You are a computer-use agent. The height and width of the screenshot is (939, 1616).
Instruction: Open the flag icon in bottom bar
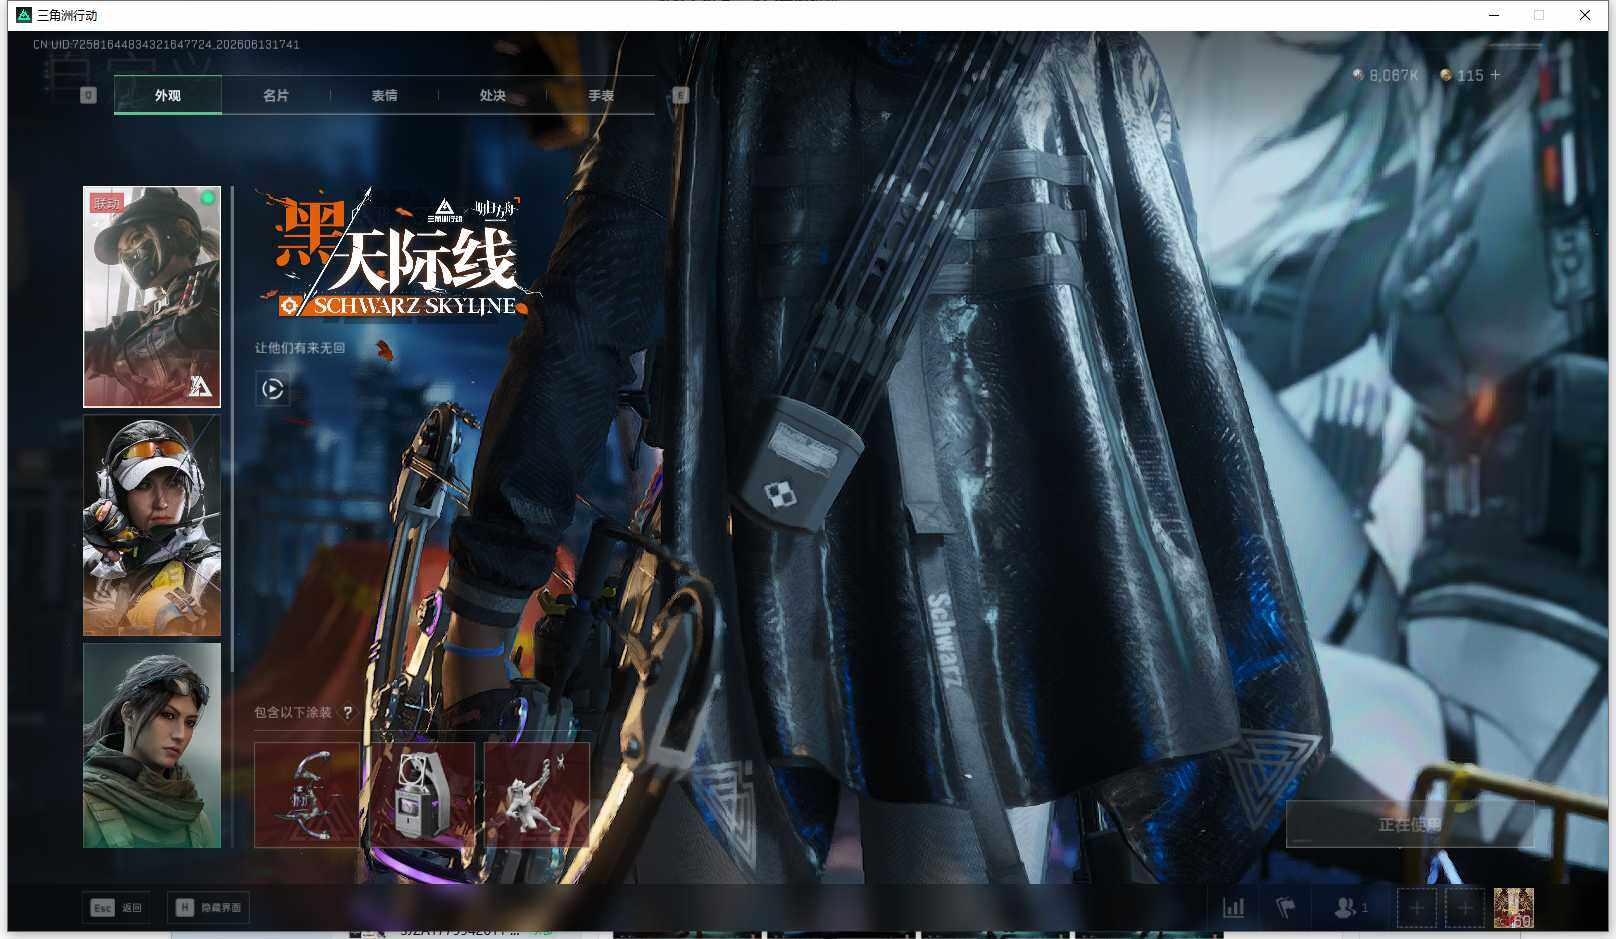pos(1286,907)
